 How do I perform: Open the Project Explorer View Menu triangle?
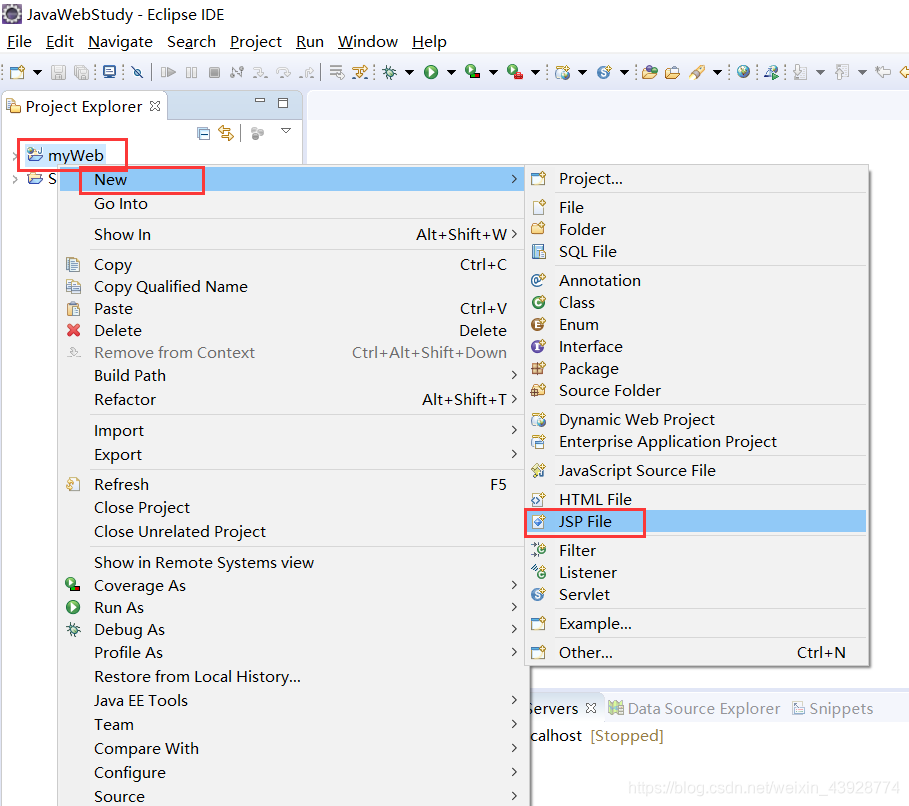point(286,131)
